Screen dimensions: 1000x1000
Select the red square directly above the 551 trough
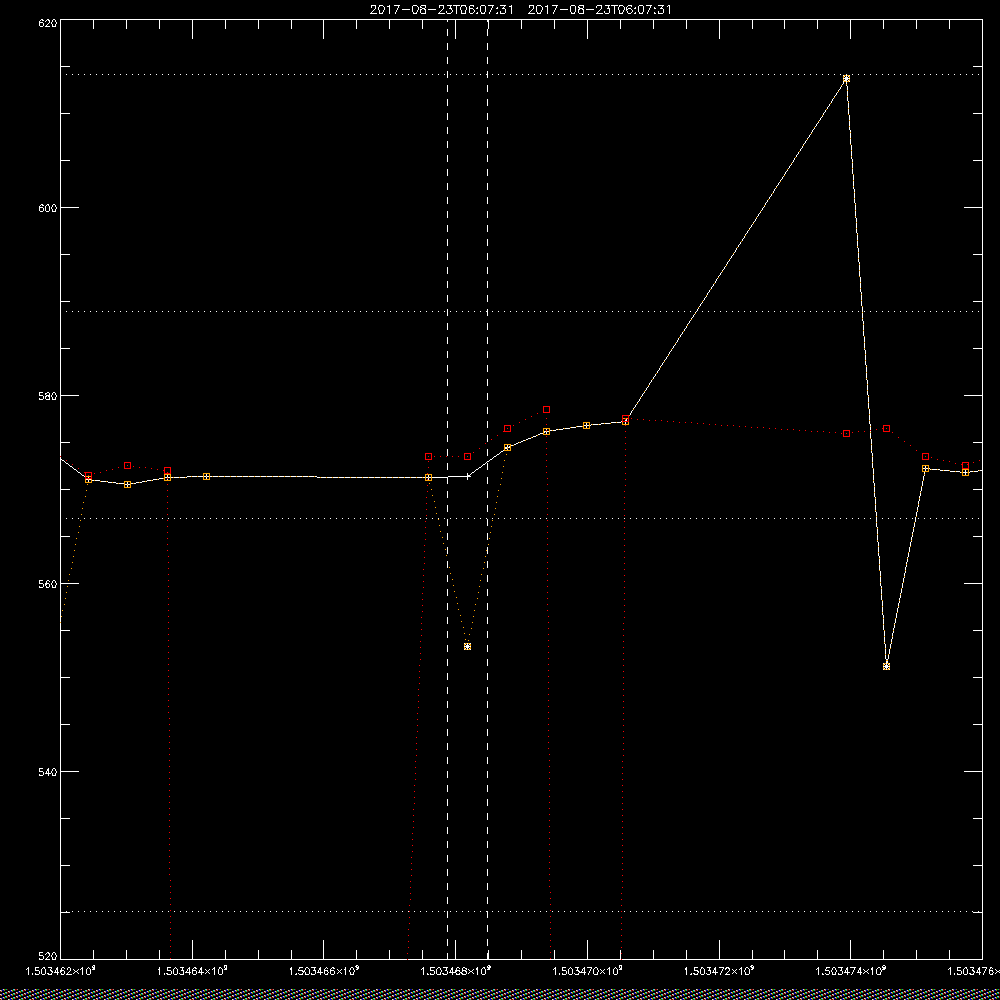coord(886,429)
